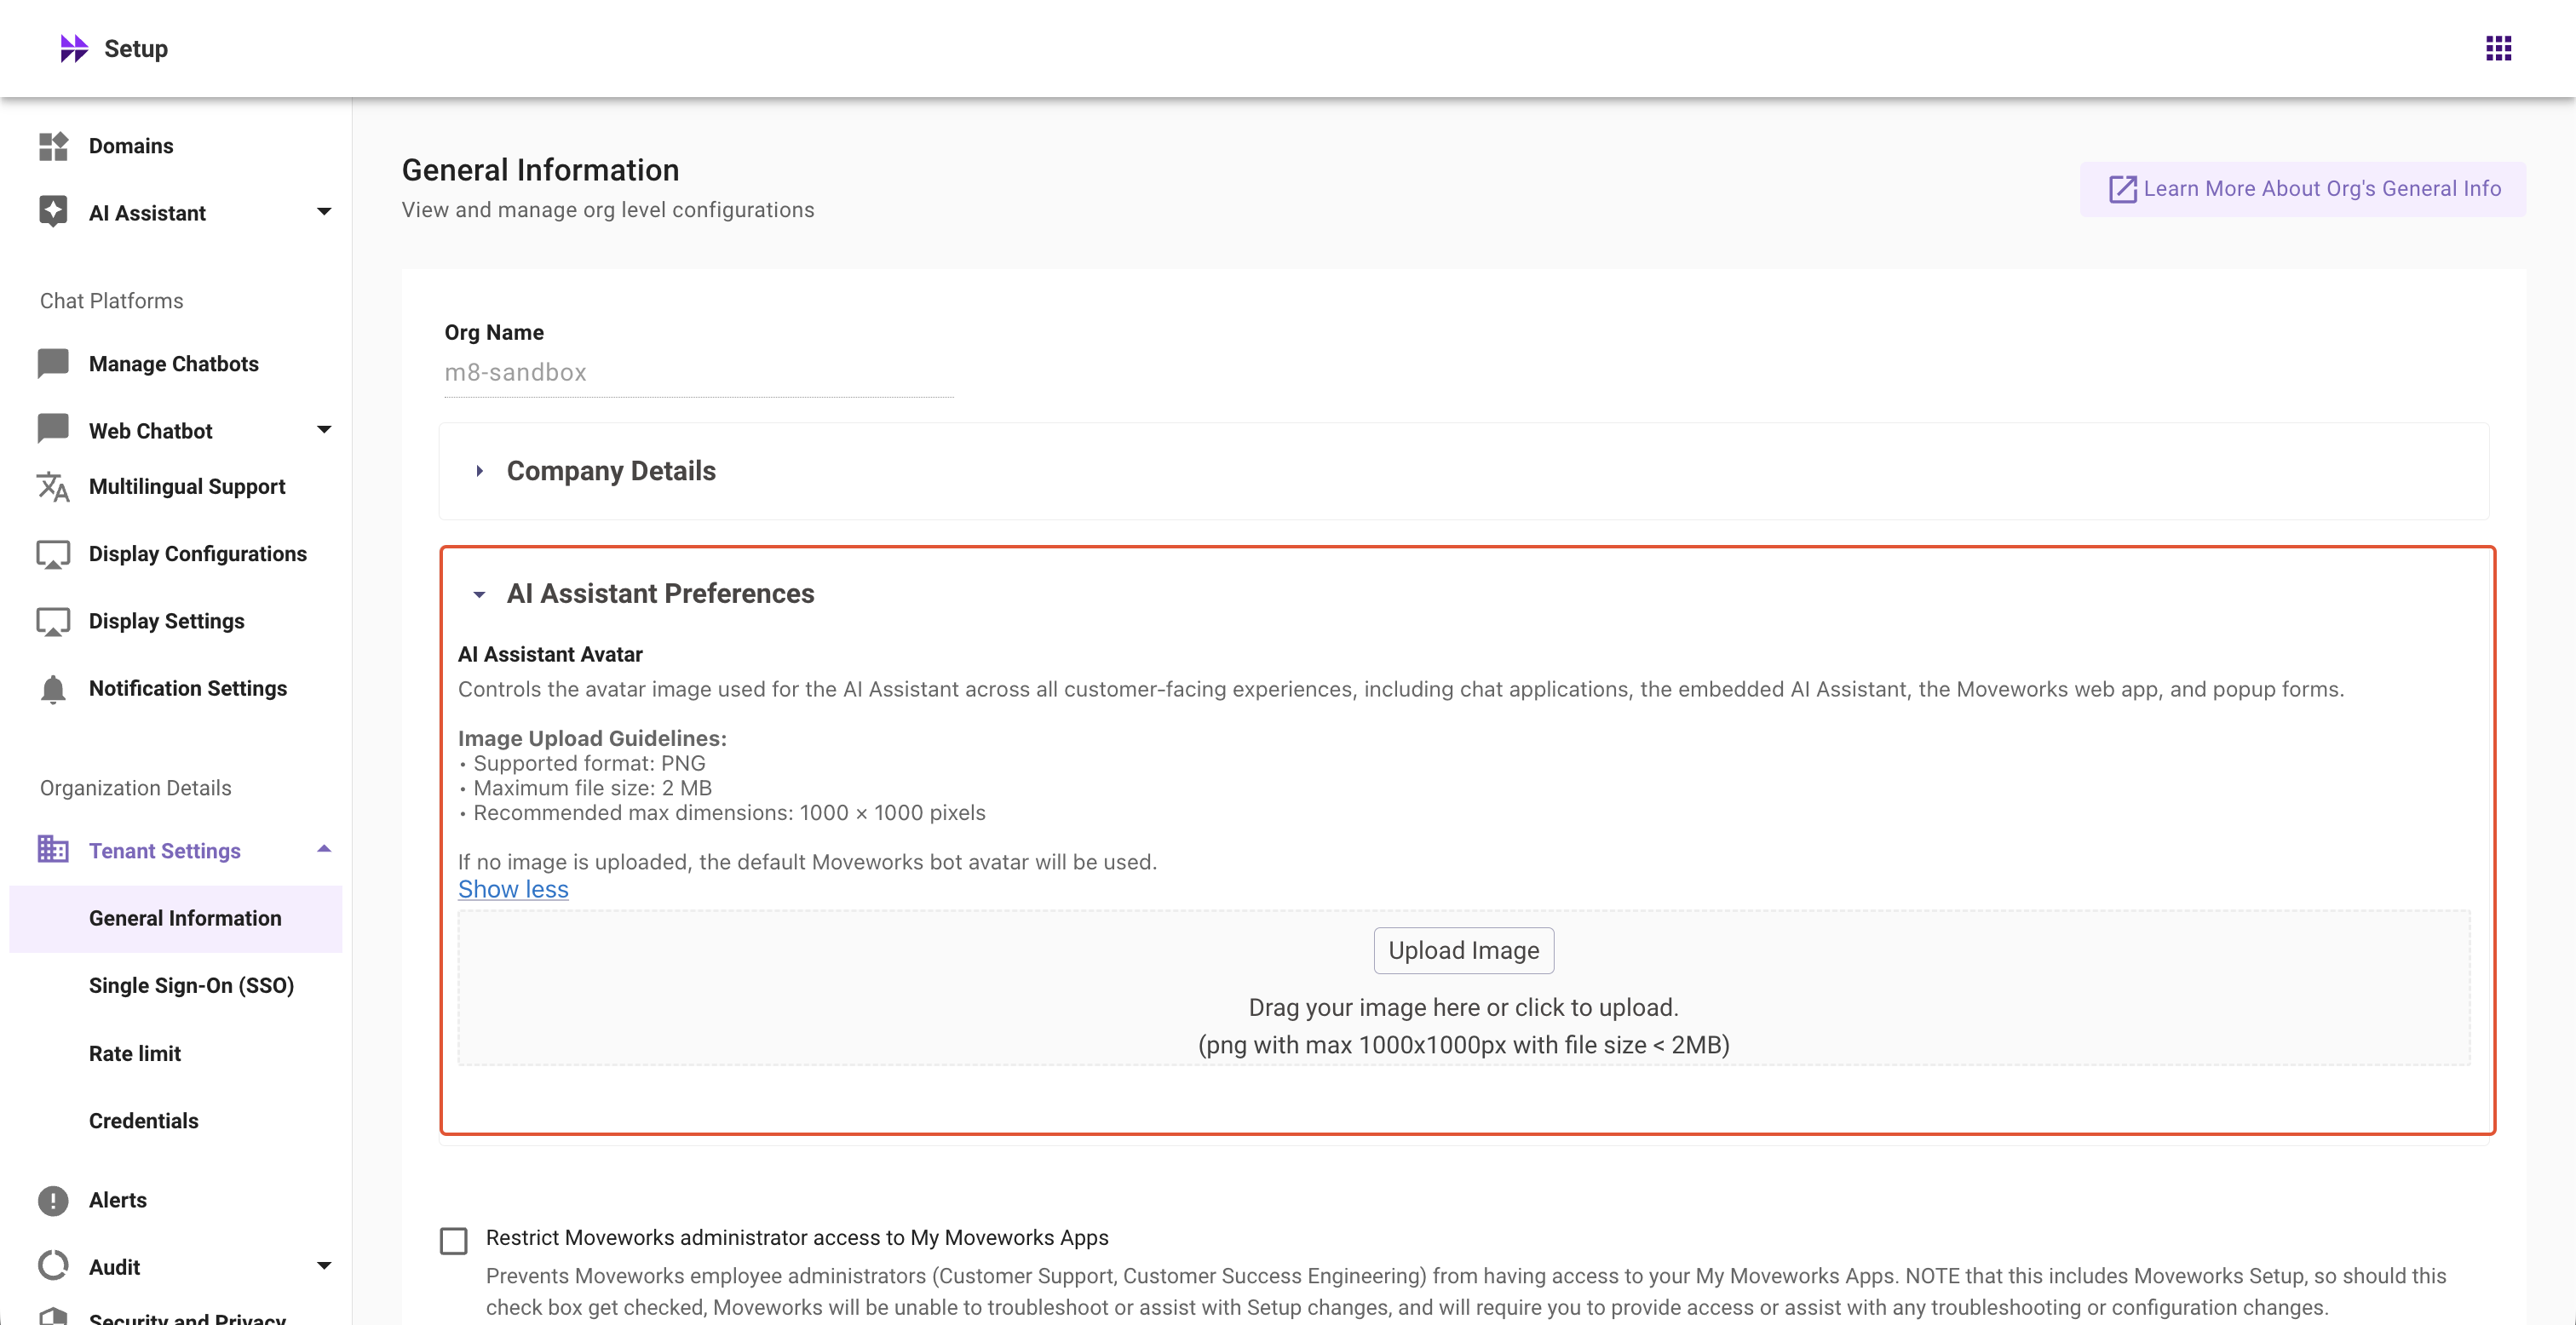
Task: Expand the Web Chatbot sidebar dropdown
Action: click(x=323, y=430)
